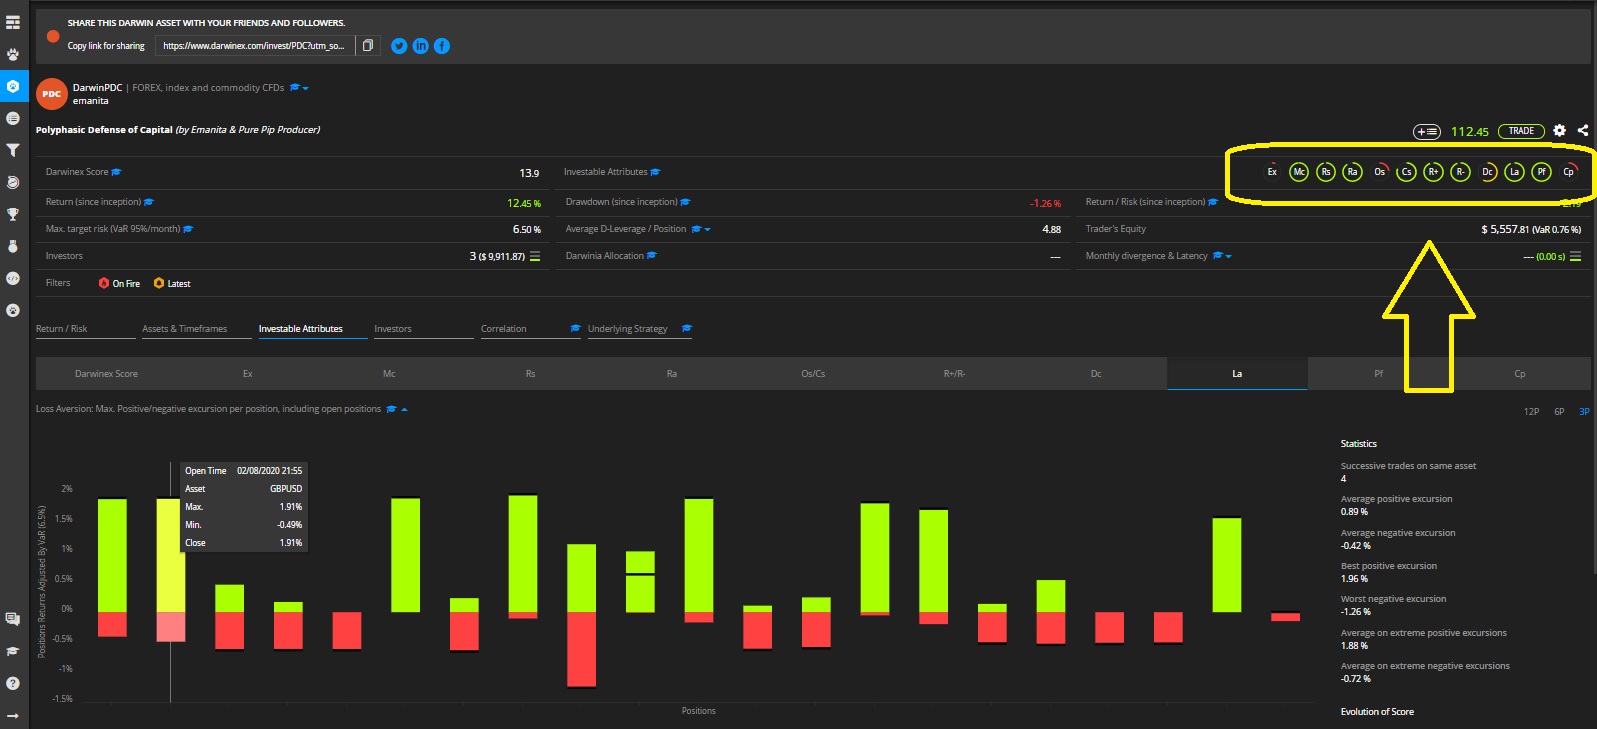This screenshot has height=729, width=1597.
Task: Collapse the Loss Aversion description arrow
Action: tap(404, 409)
